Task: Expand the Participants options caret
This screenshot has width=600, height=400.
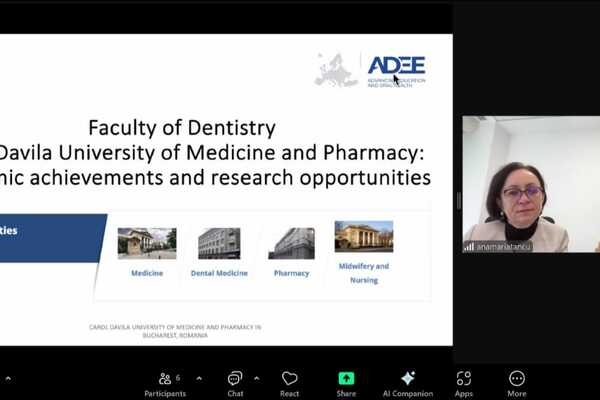Action: pyautogui.click(x=199, y=379)
